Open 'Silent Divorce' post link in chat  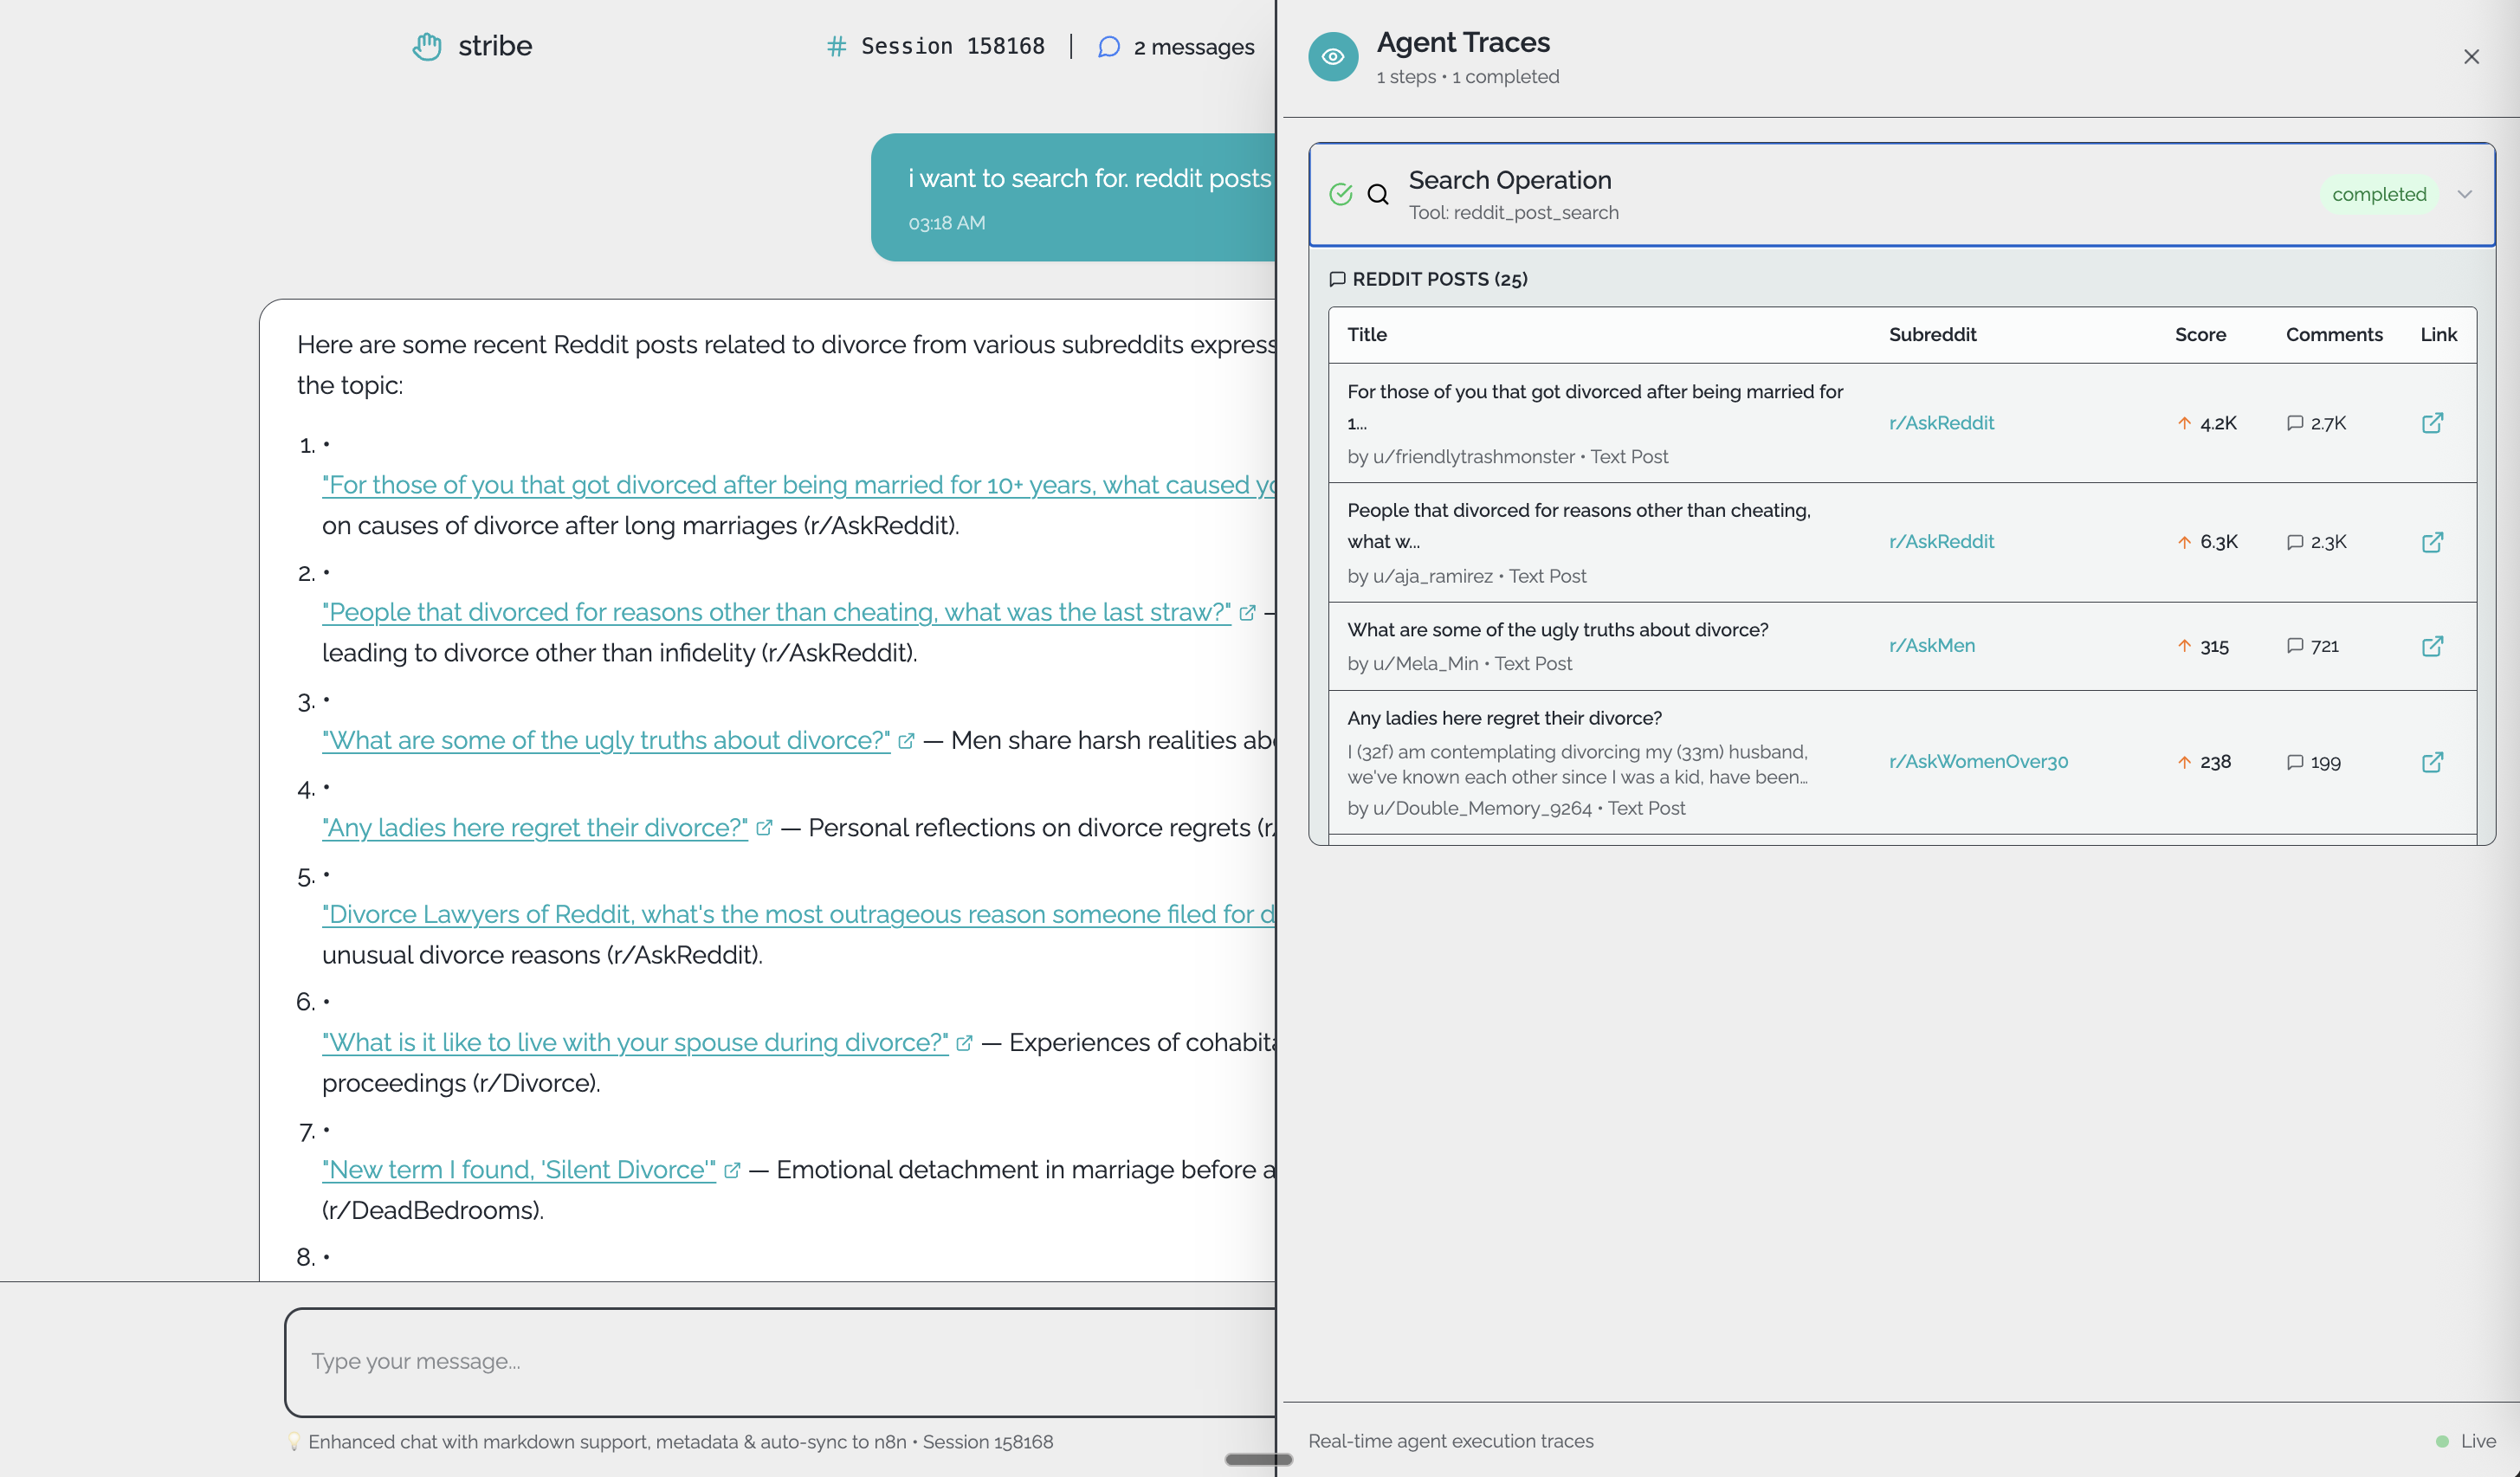(519, 1170)
